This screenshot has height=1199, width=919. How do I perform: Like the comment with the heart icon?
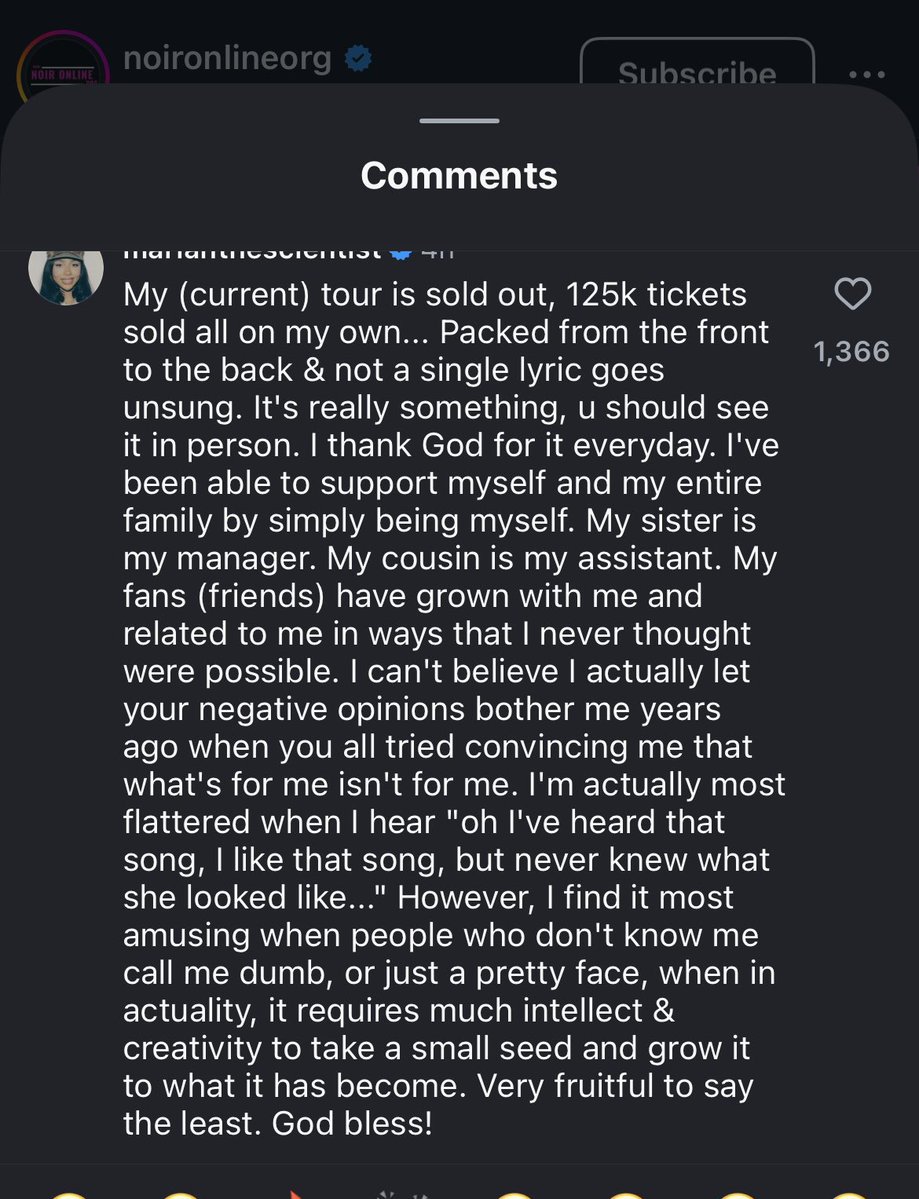(852, 294)
